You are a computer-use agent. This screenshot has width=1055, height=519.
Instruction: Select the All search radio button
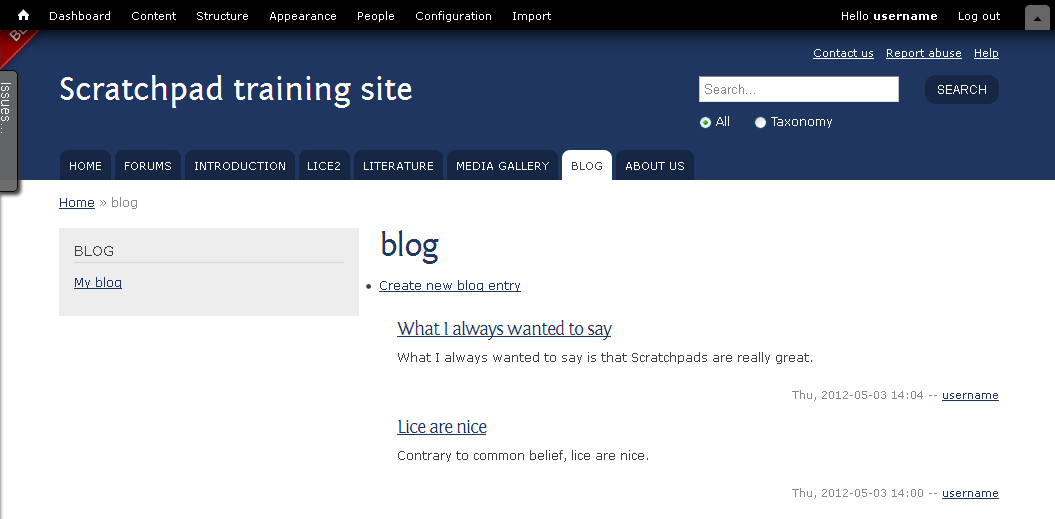coord(705,123)
